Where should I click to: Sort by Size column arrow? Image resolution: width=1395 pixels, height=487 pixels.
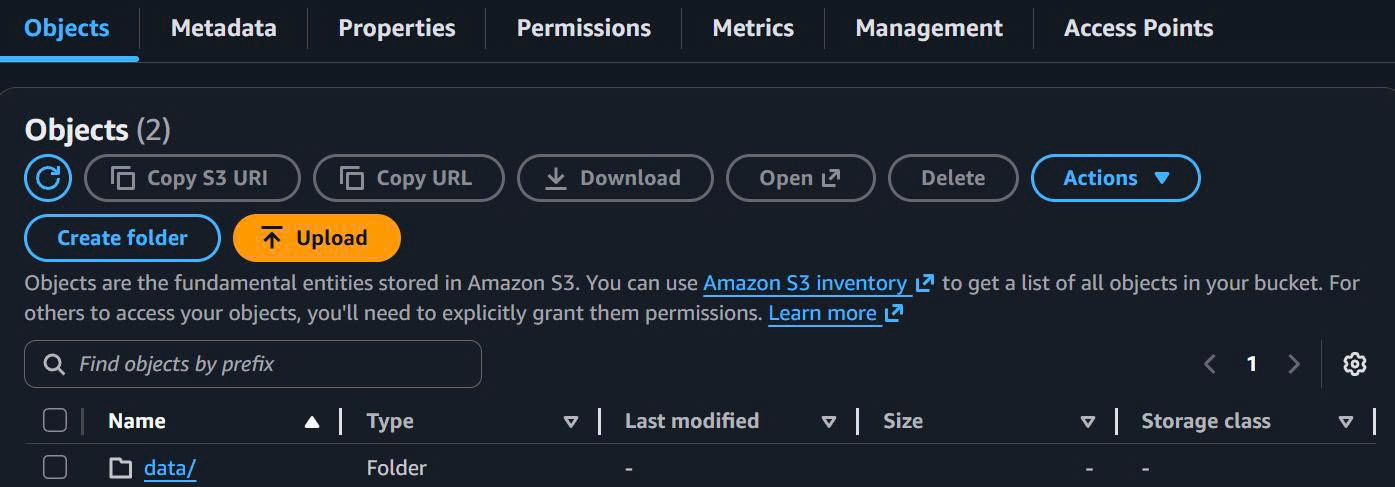click(x=1088, y=422)
